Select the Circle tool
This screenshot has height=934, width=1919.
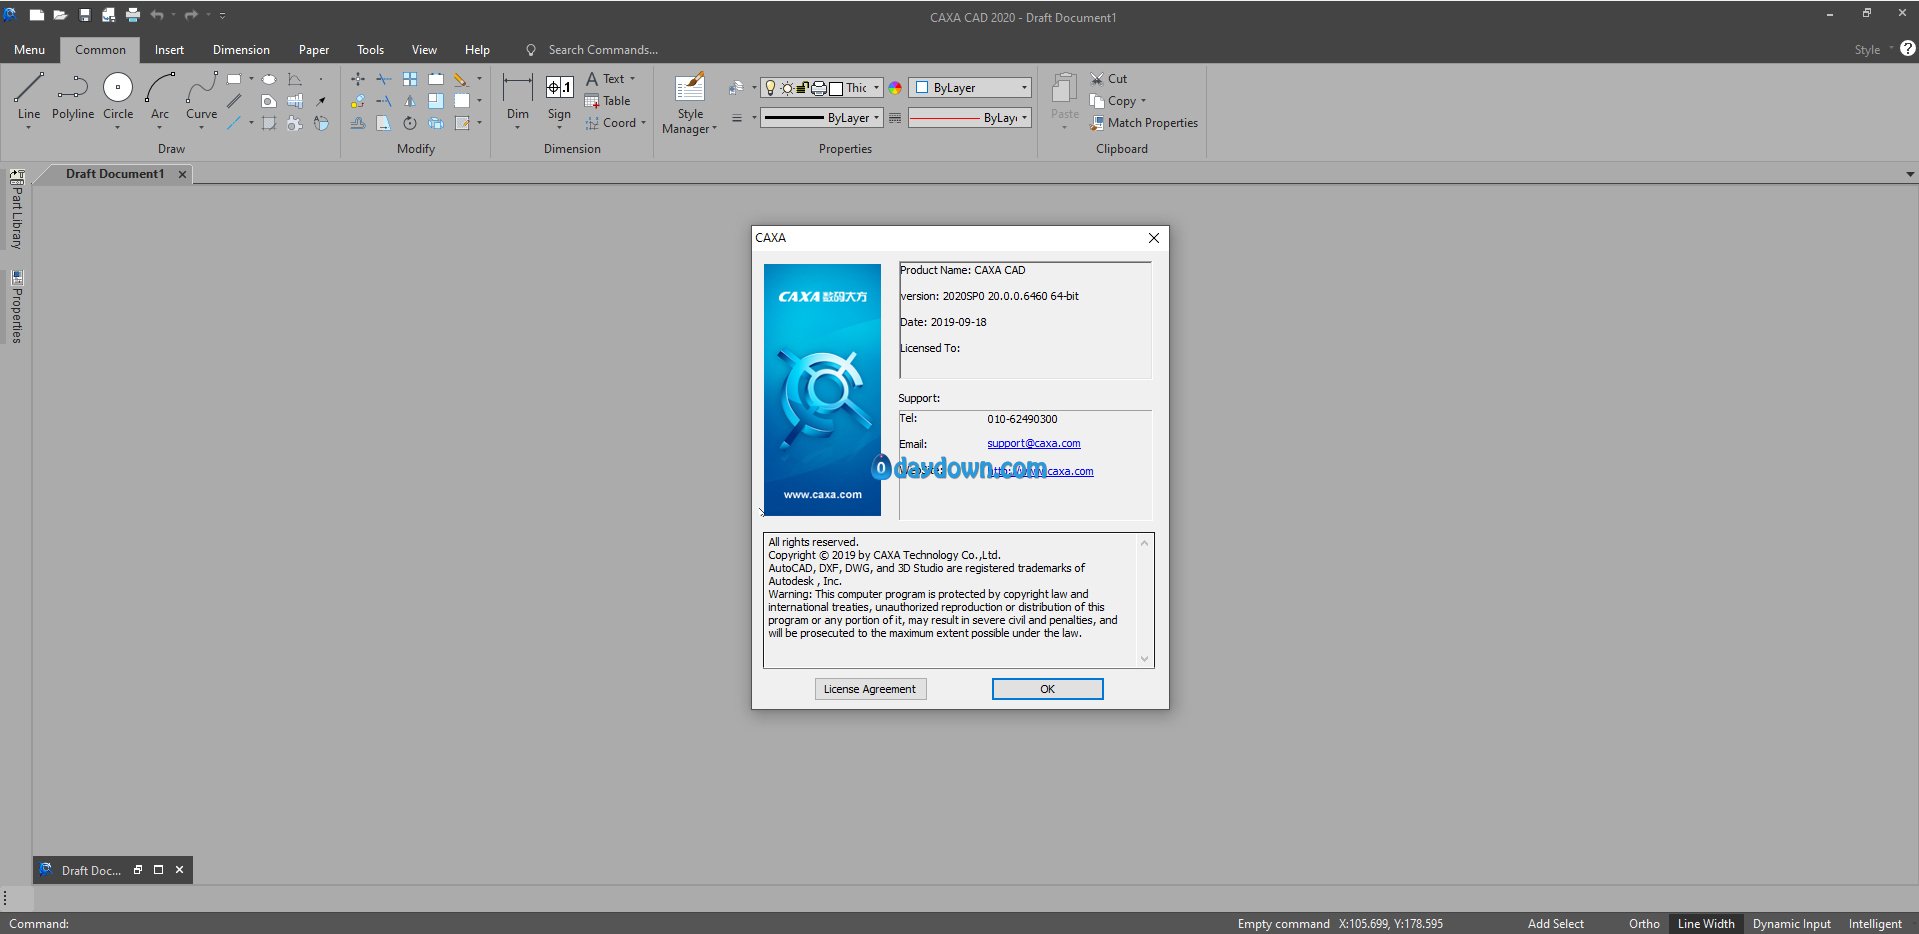(118, 97)
